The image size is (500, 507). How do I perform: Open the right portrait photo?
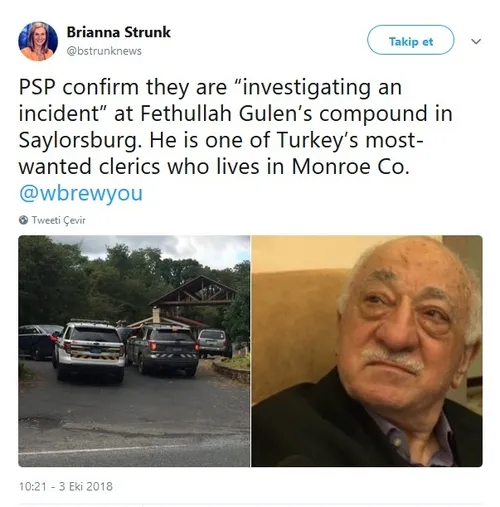click(367, 351)
